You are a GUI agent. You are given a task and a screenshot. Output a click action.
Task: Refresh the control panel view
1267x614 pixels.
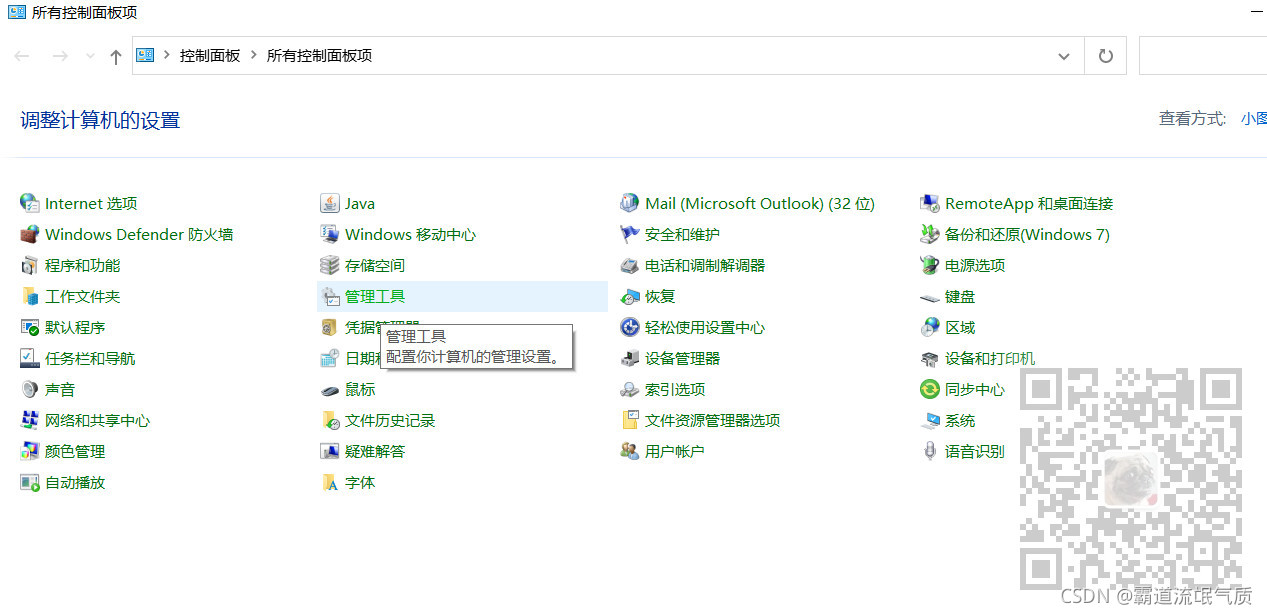point(1105,56)
